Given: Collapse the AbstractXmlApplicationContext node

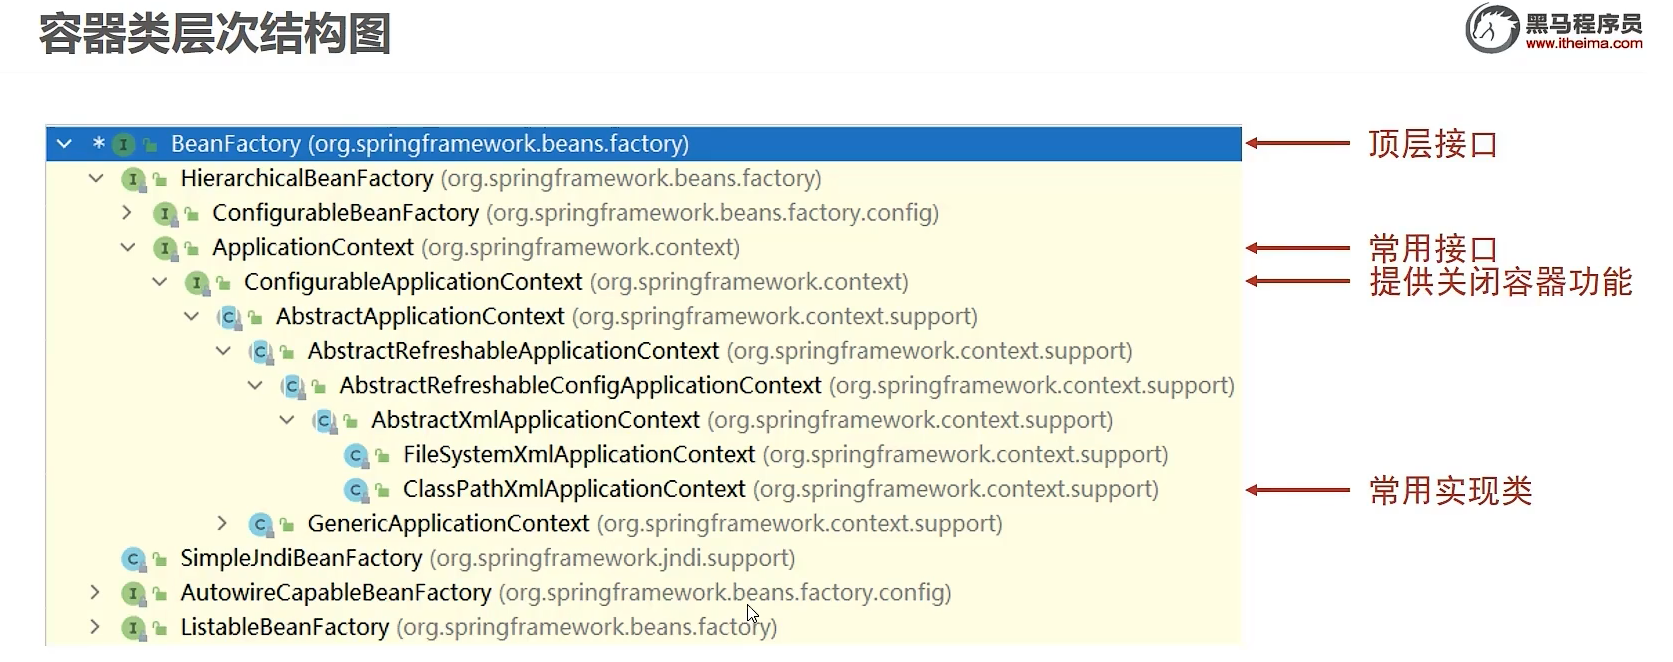Looking at the screenshot, I should pyautogui.click(x=287, y=420).
